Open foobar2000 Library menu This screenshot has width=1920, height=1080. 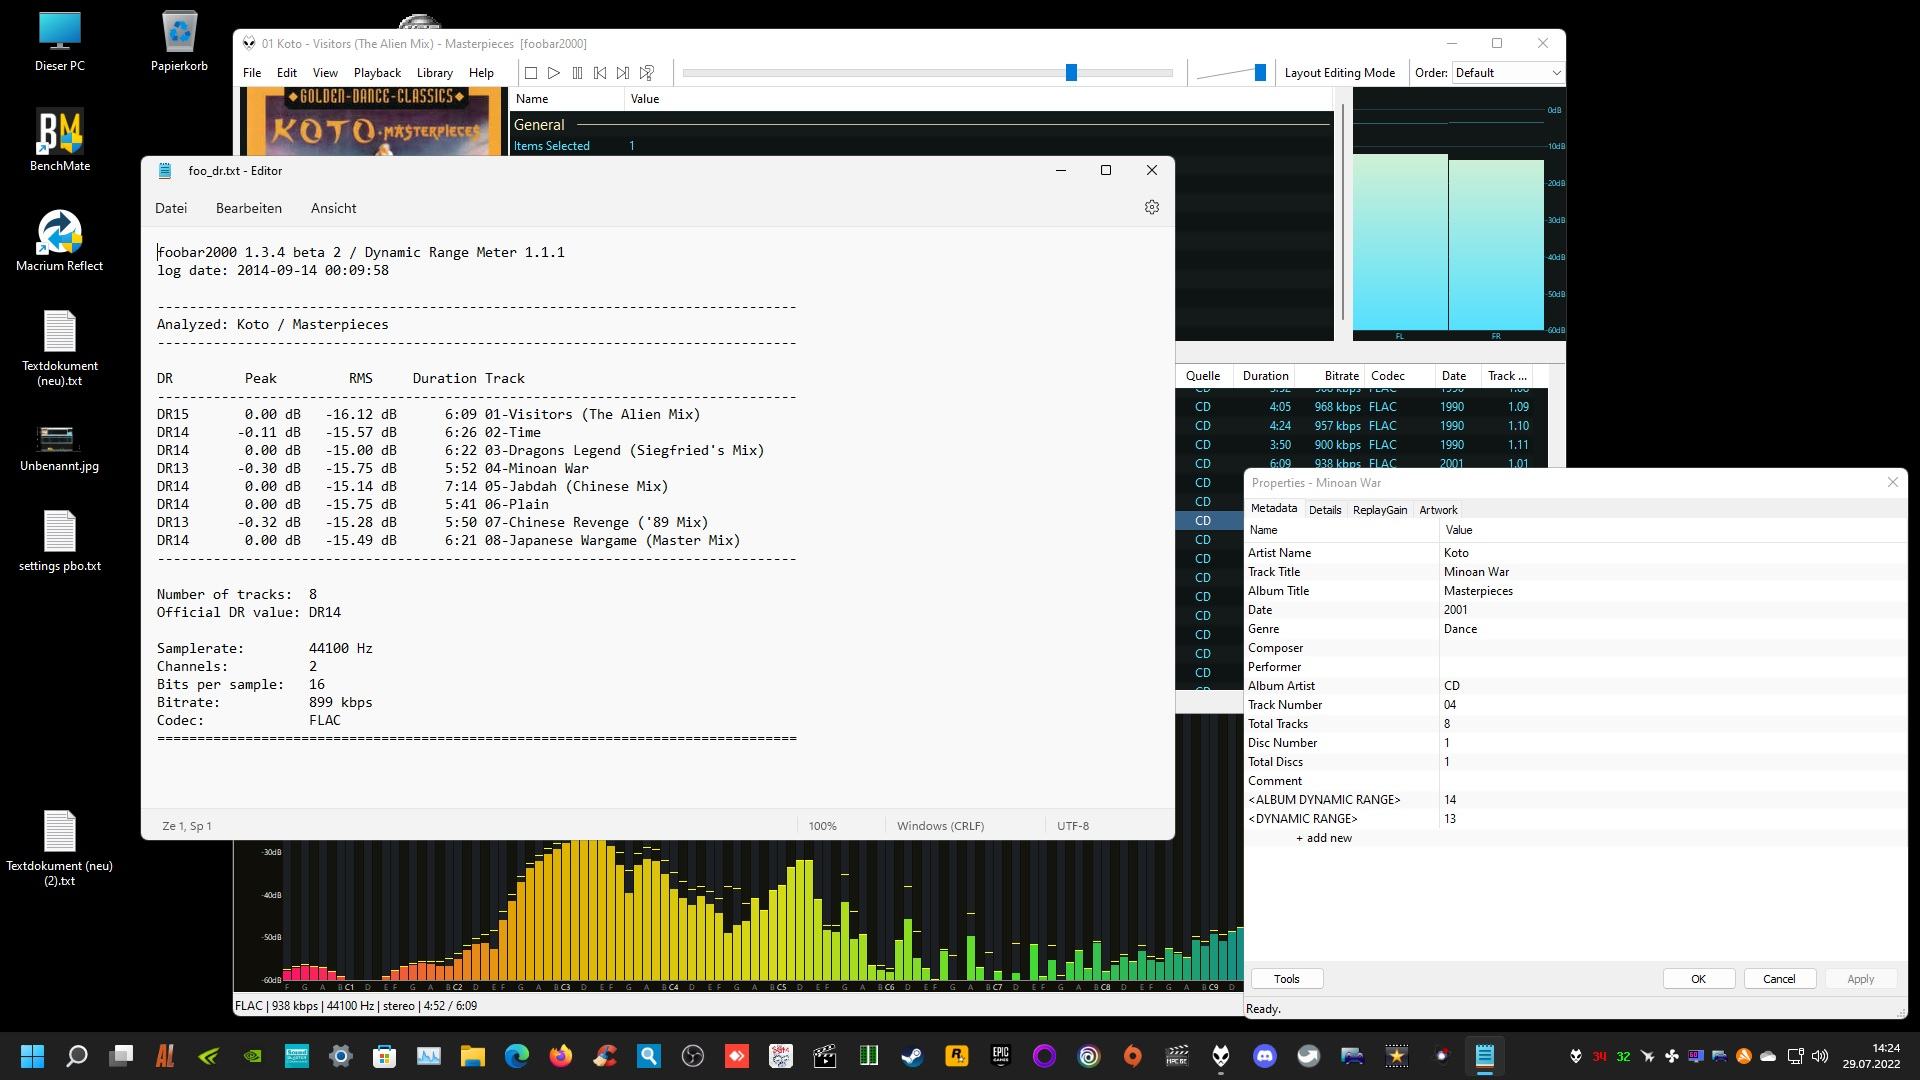pyautogui.click(x=434, y=73)
